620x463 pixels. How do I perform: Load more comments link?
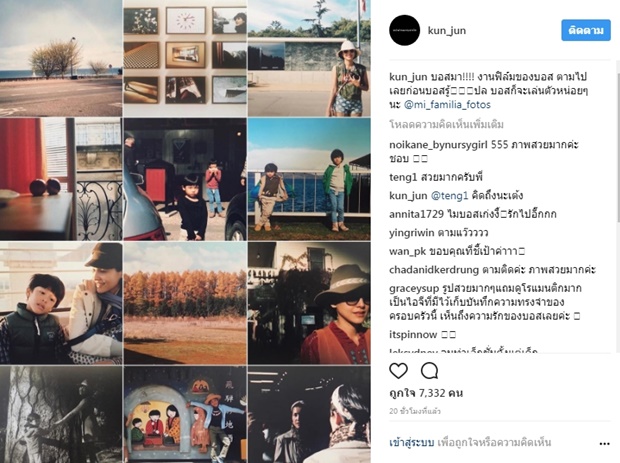[446, 125]
